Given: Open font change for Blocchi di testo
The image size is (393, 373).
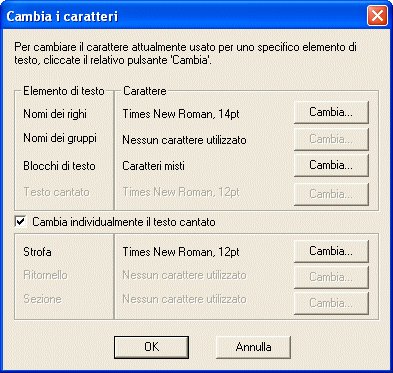Looking at the screenshot, I should 331,165.
